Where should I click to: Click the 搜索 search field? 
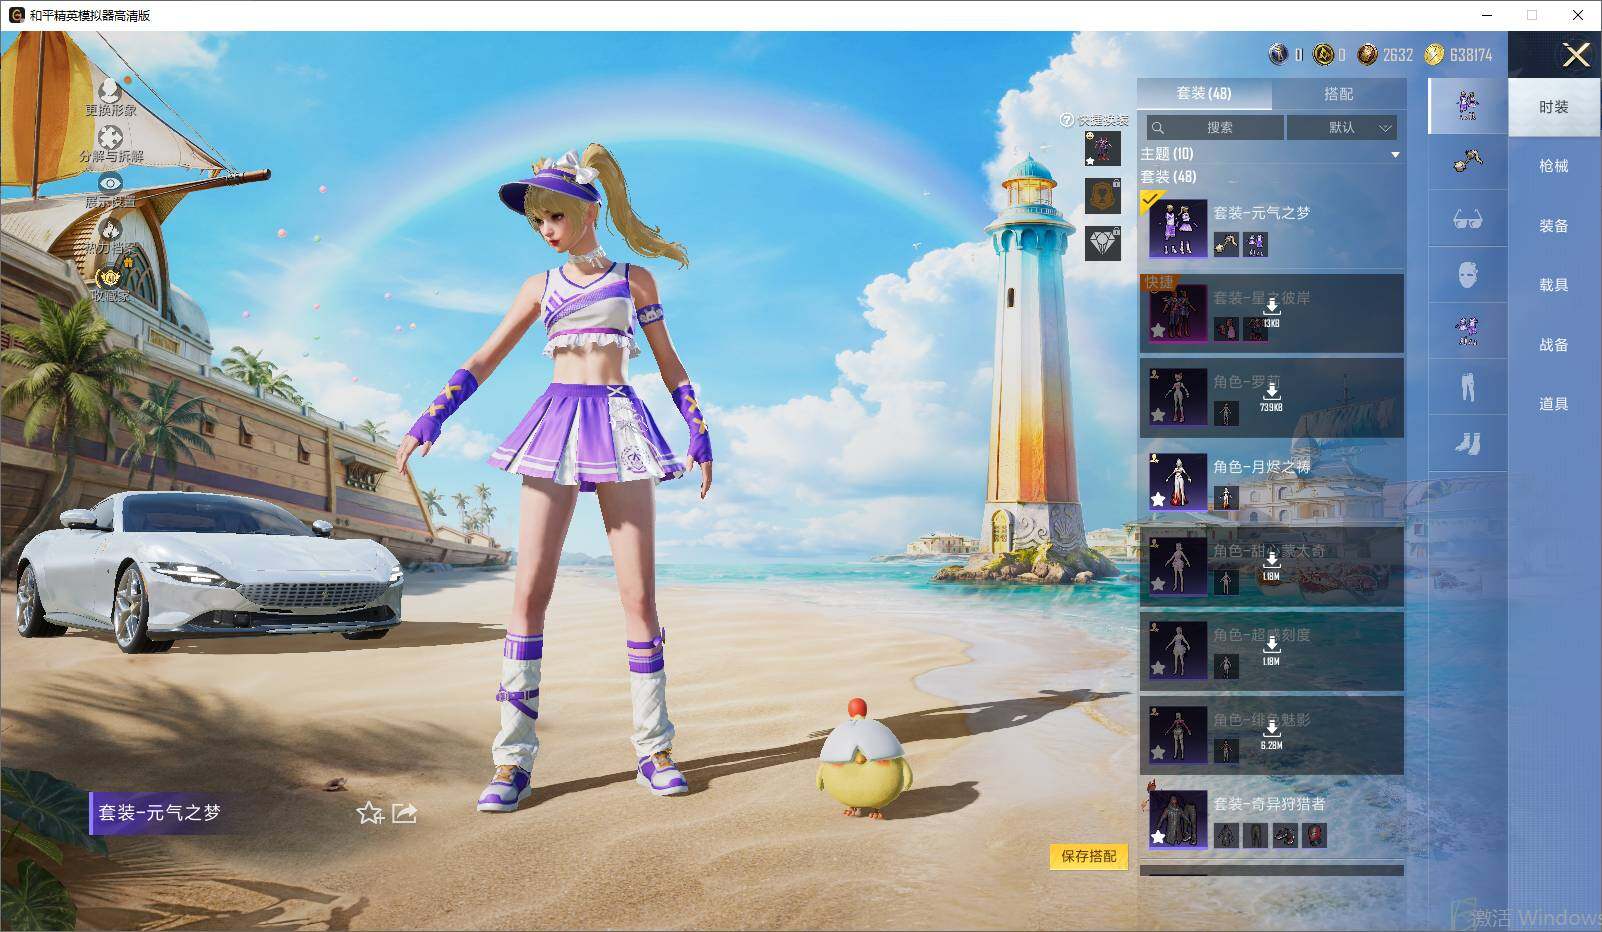point(1215,127)
